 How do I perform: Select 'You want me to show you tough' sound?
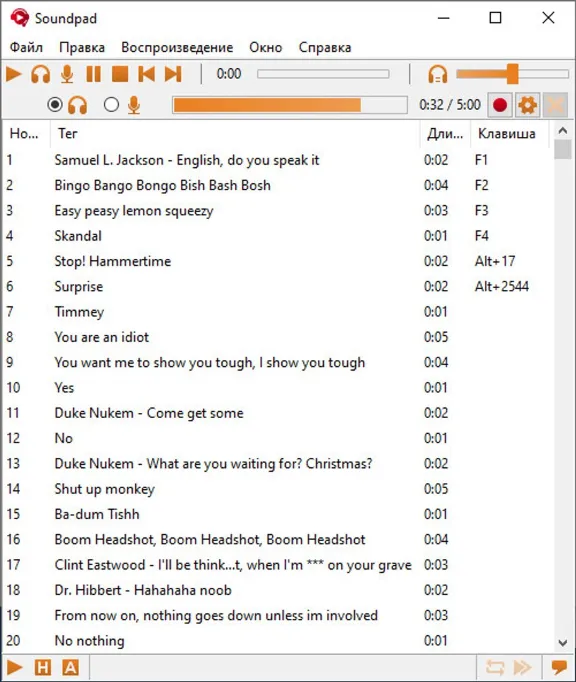pos(278,362)
